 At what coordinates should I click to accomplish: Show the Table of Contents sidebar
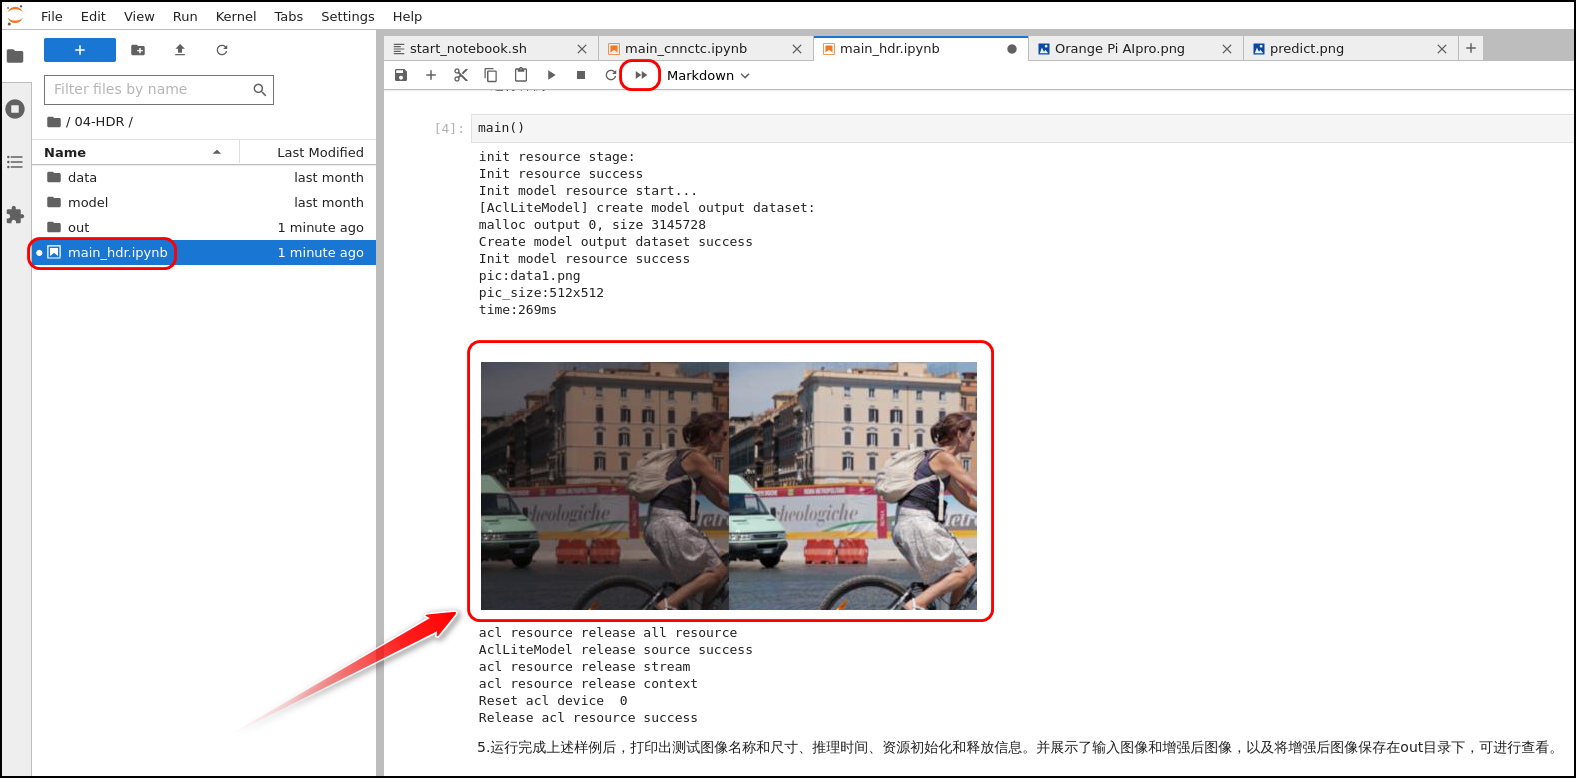tap(15, 162)
